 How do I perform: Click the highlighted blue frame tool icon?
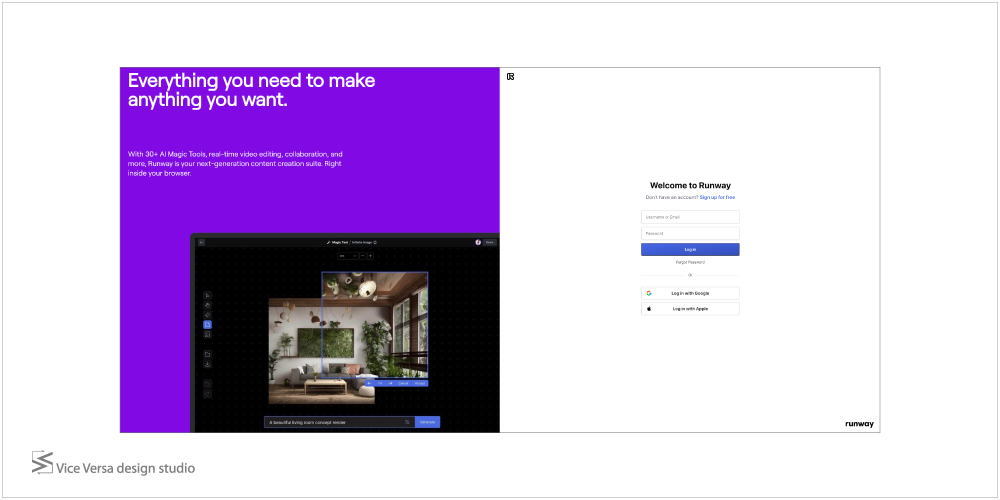point(207,325)
